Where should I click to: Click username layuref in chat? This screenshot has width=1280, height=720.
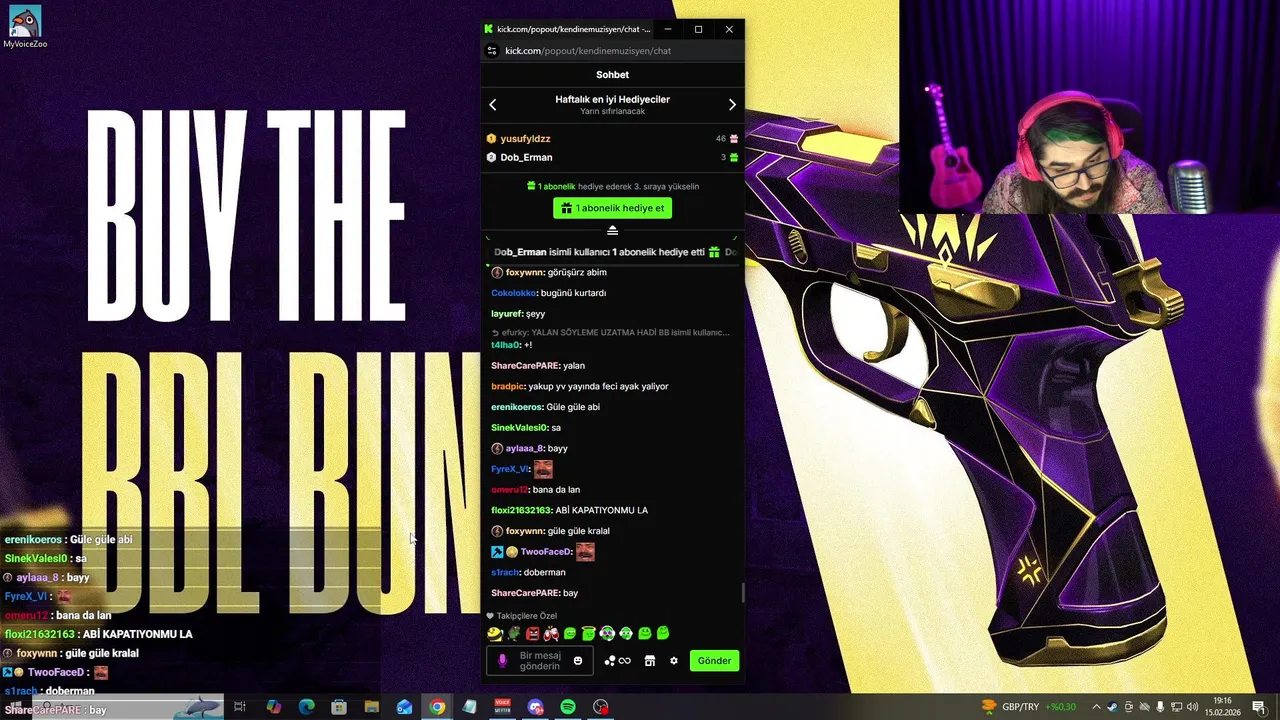tap(506, 314)
